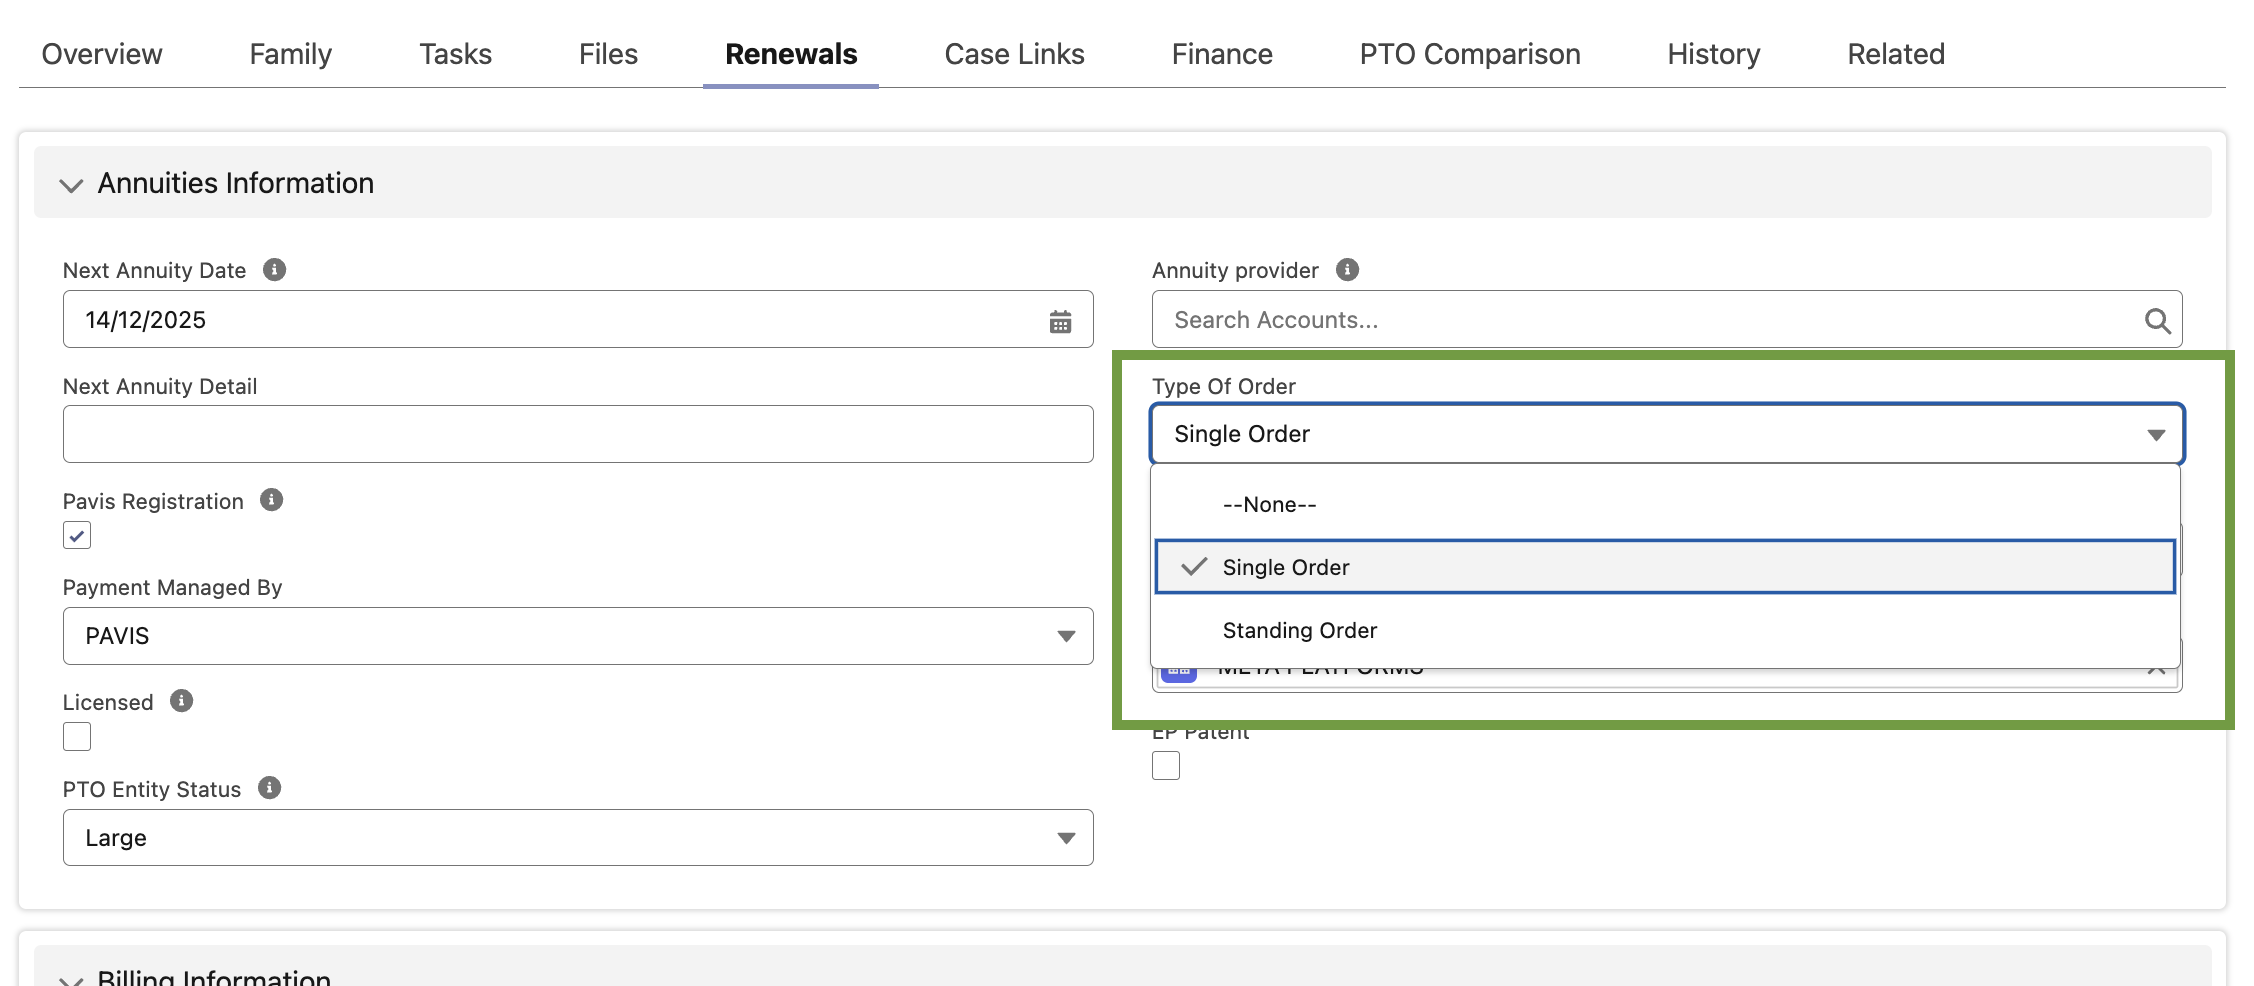This screenshot has height=986, width=2254.
Task: Click info icon next to Annuity provider
Action: 1347,270
